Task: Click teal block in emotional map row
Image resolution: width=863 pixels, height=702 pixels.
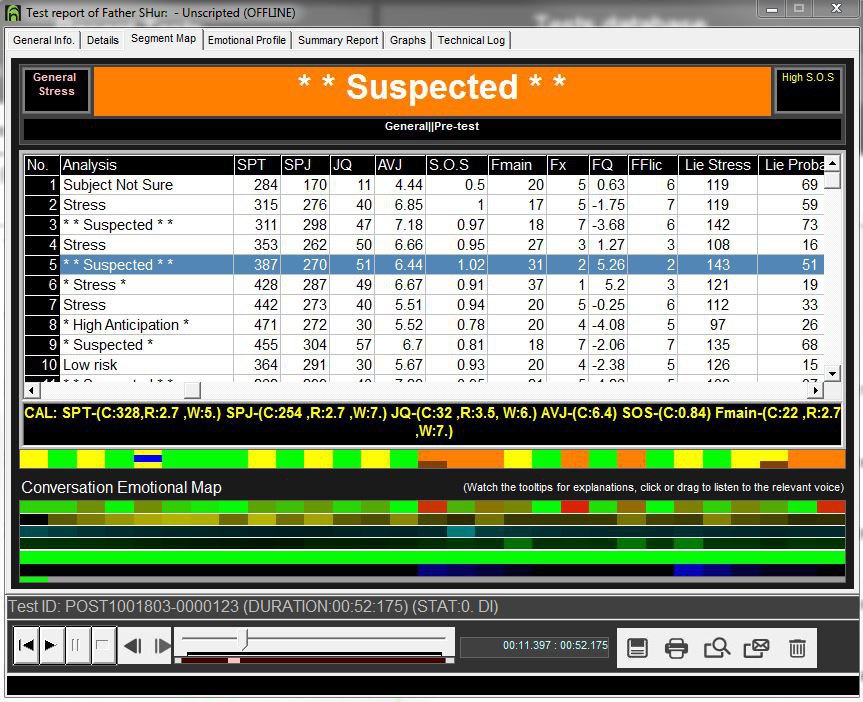Action: pyautogui.click(x=461, y=531)
